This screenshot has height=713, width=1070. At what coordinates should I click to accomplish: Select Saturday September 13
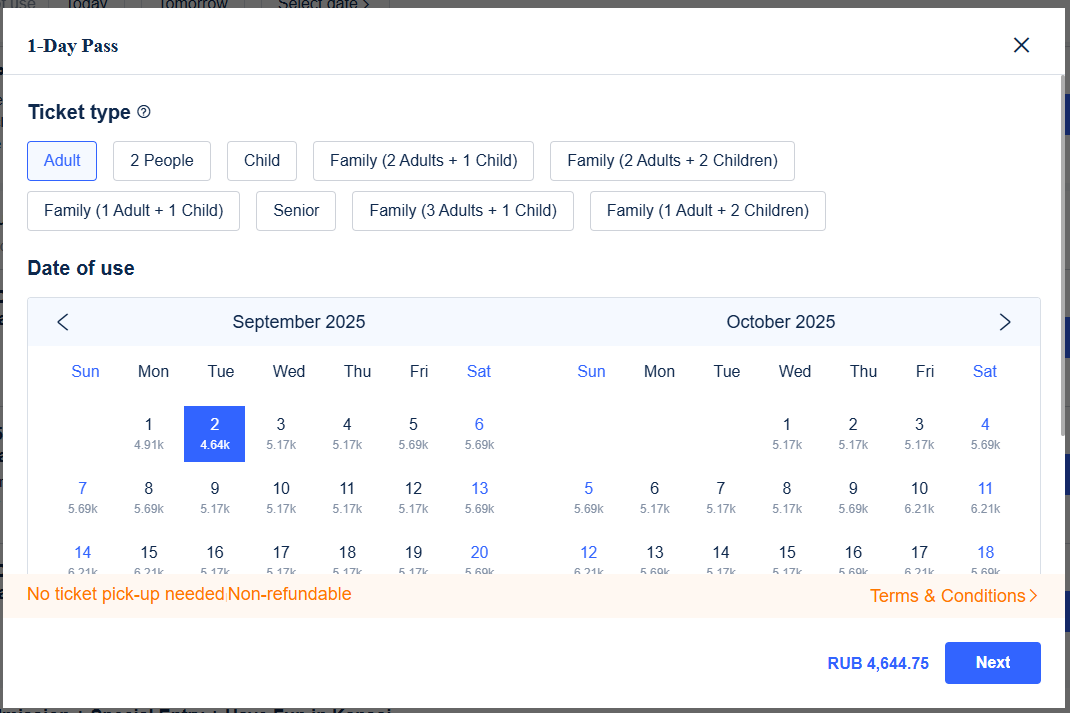(479, 498)
